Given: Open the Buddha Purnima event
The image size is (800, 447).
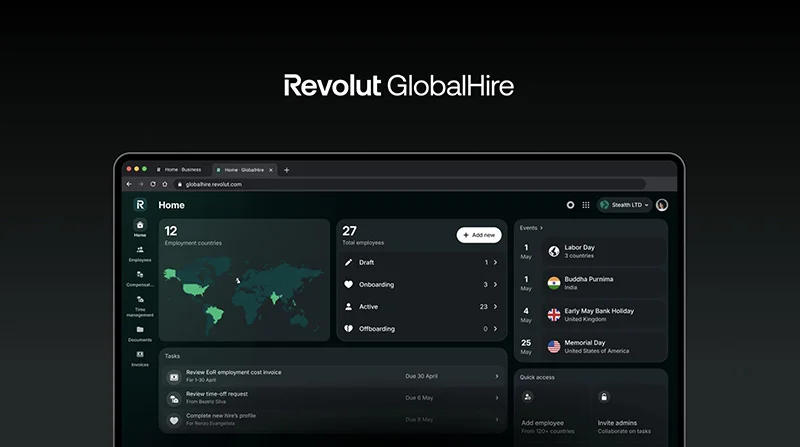Looking at the screenshot, I should pos(605,283).
